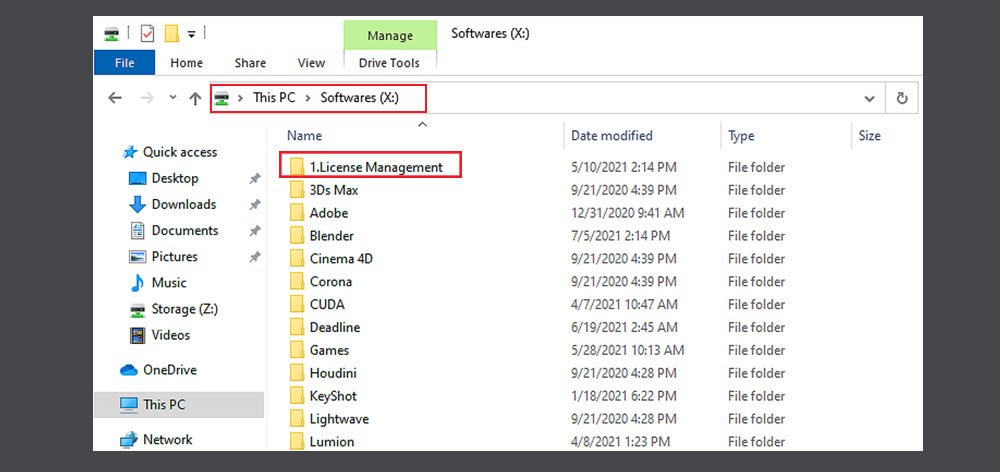Viewport: 1000px width, 472px height.
Task: Click This PC in the address bar
Action: pyautogui.click(x=274, y=98)
